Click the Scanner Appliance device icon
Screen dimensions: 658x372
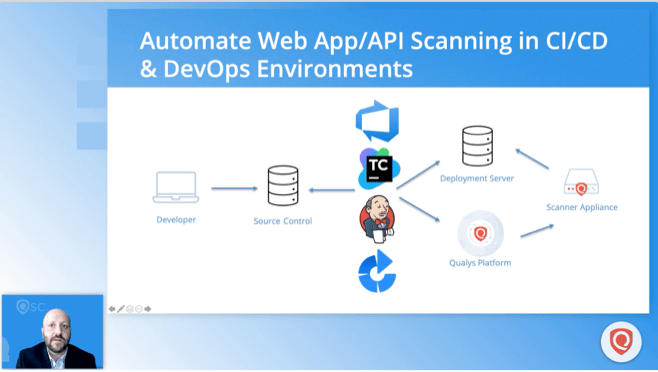[581, 183]
